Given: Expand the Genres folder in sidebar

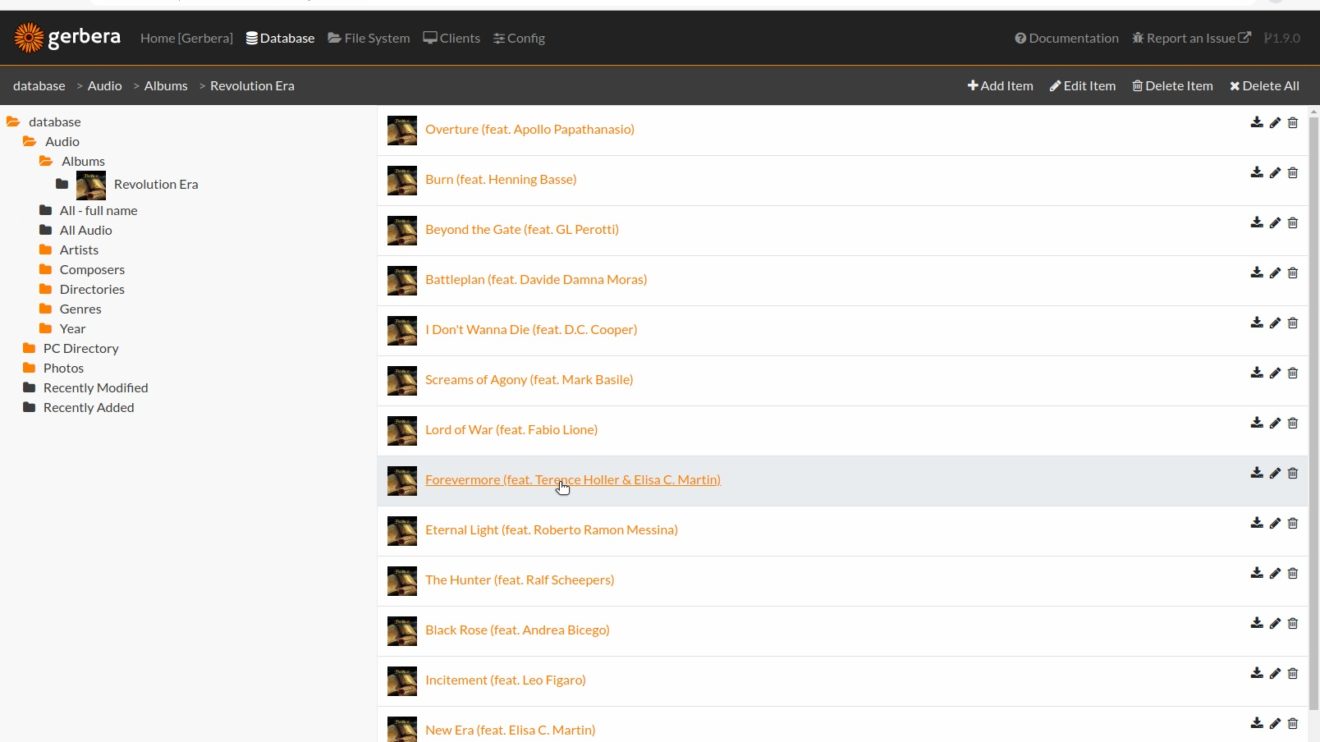Looking at the screenshot, I should tap(45, 309).
